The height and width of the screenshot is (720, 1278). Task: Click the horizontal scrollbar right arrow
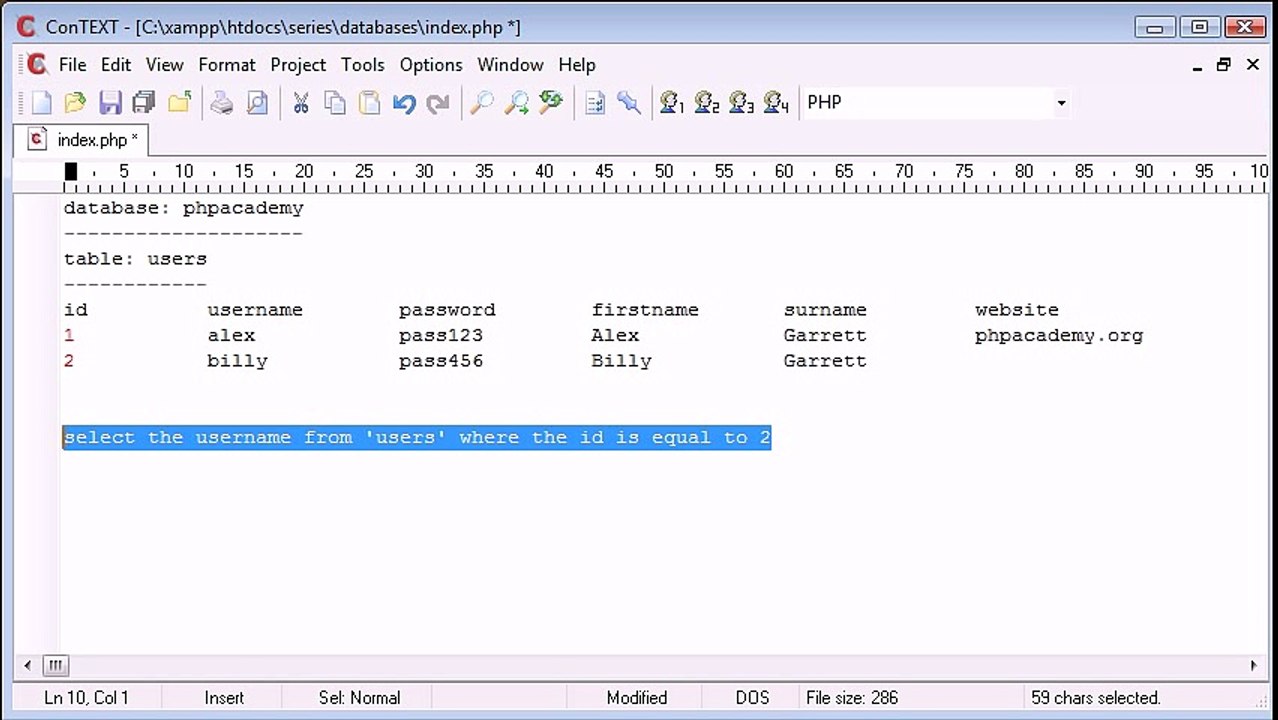click(x=1253, y=665)
